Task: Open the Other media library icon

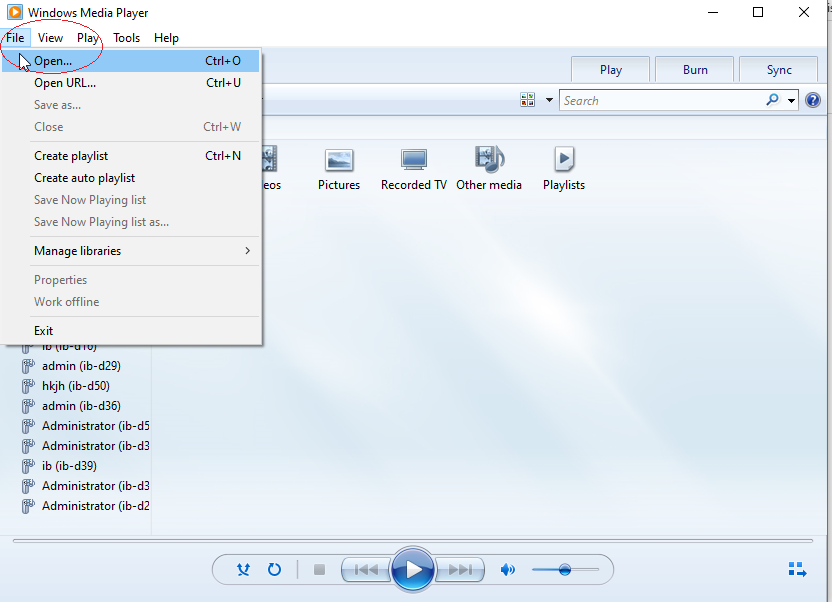Action: [x=489, y=159]
